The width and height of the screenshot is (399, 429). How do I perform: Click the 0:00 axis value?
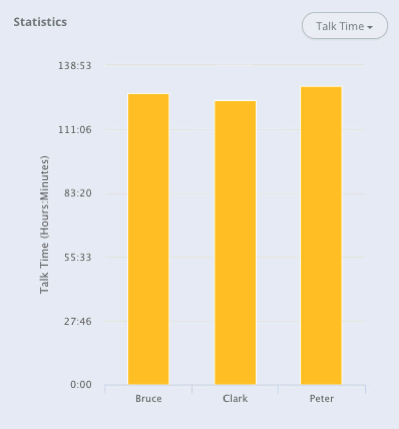pyautogui.click(x=81, y=385)
